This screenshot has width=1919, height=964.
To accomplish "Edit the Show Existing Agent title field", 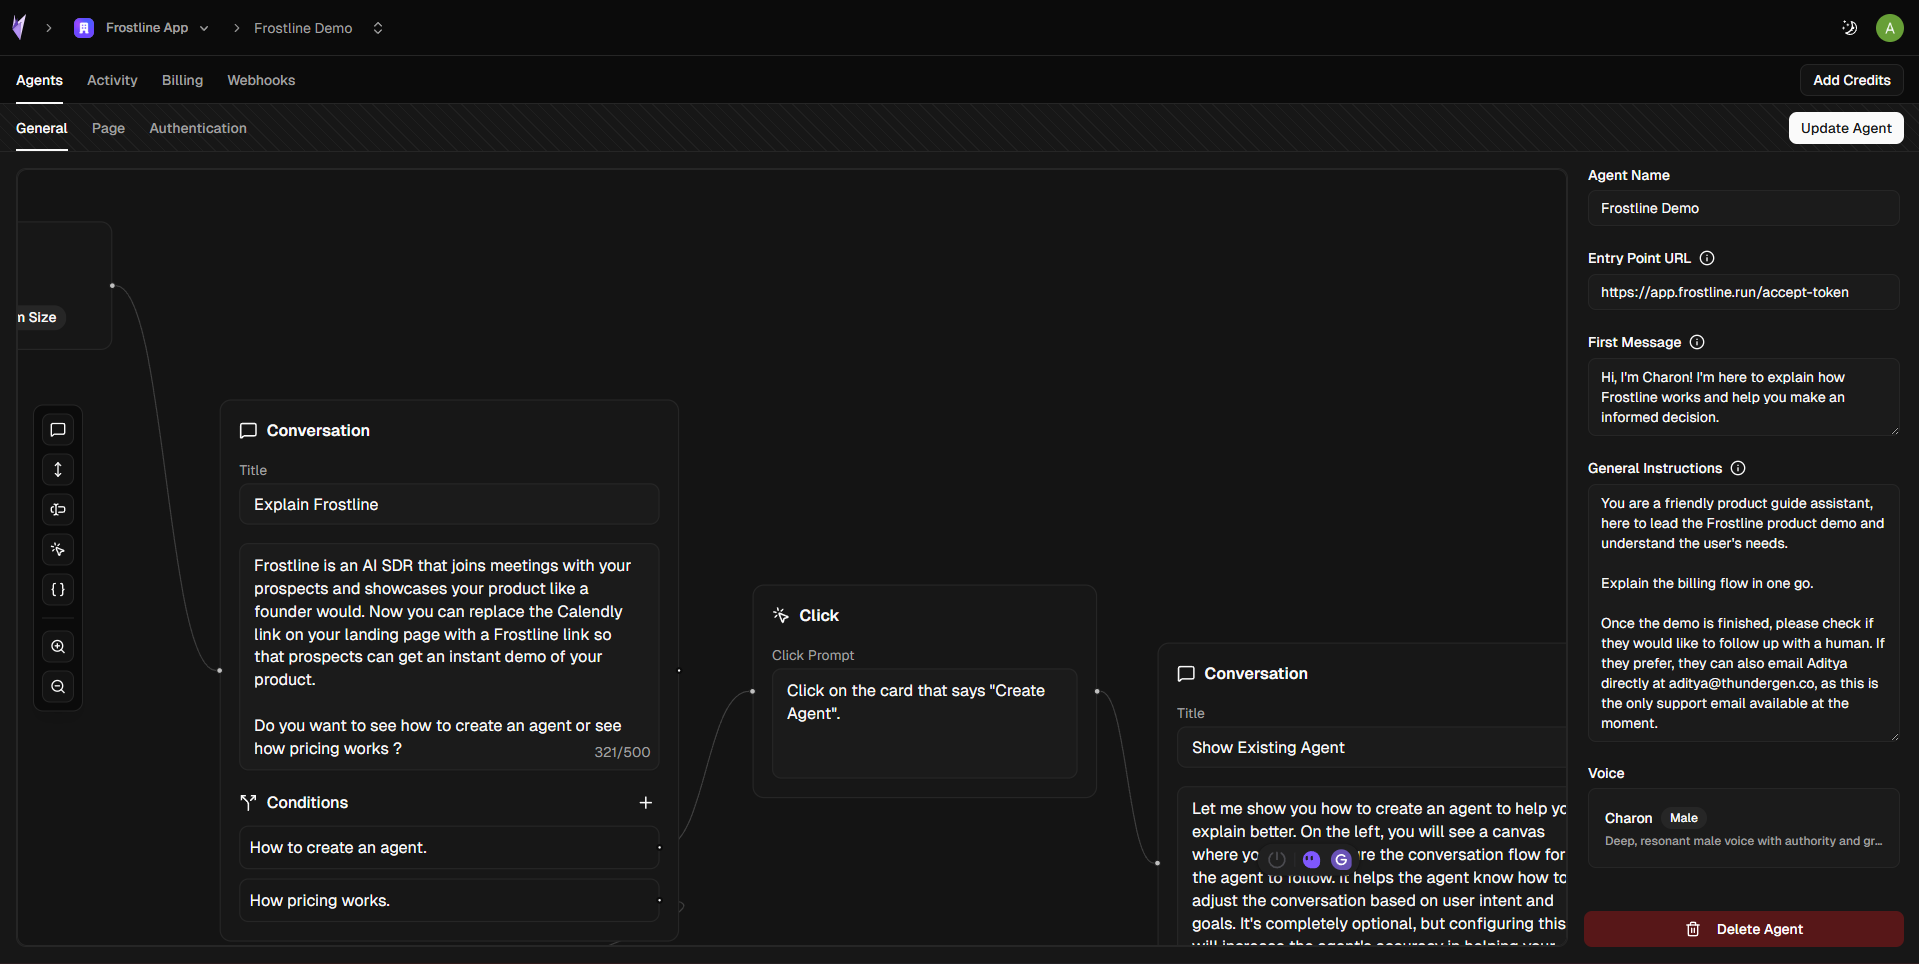I will tap(1371, 747).
